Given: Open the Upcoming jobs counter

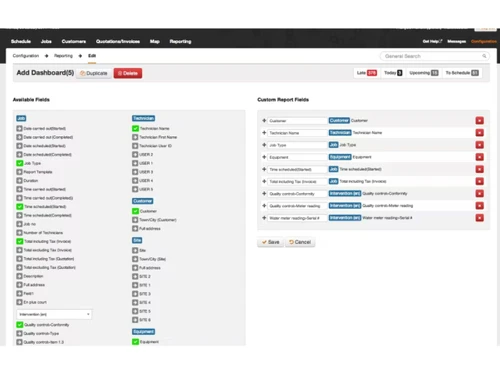Looking at the screenshot, I should click(424, 73).
